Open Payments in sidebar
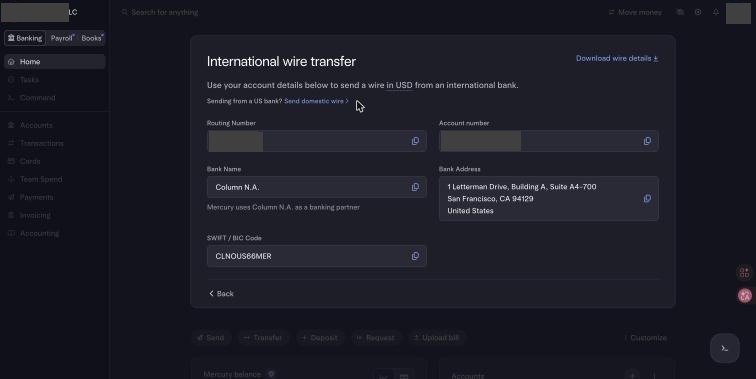This screenshot has width=756, height=379. [x=54, y=197]
